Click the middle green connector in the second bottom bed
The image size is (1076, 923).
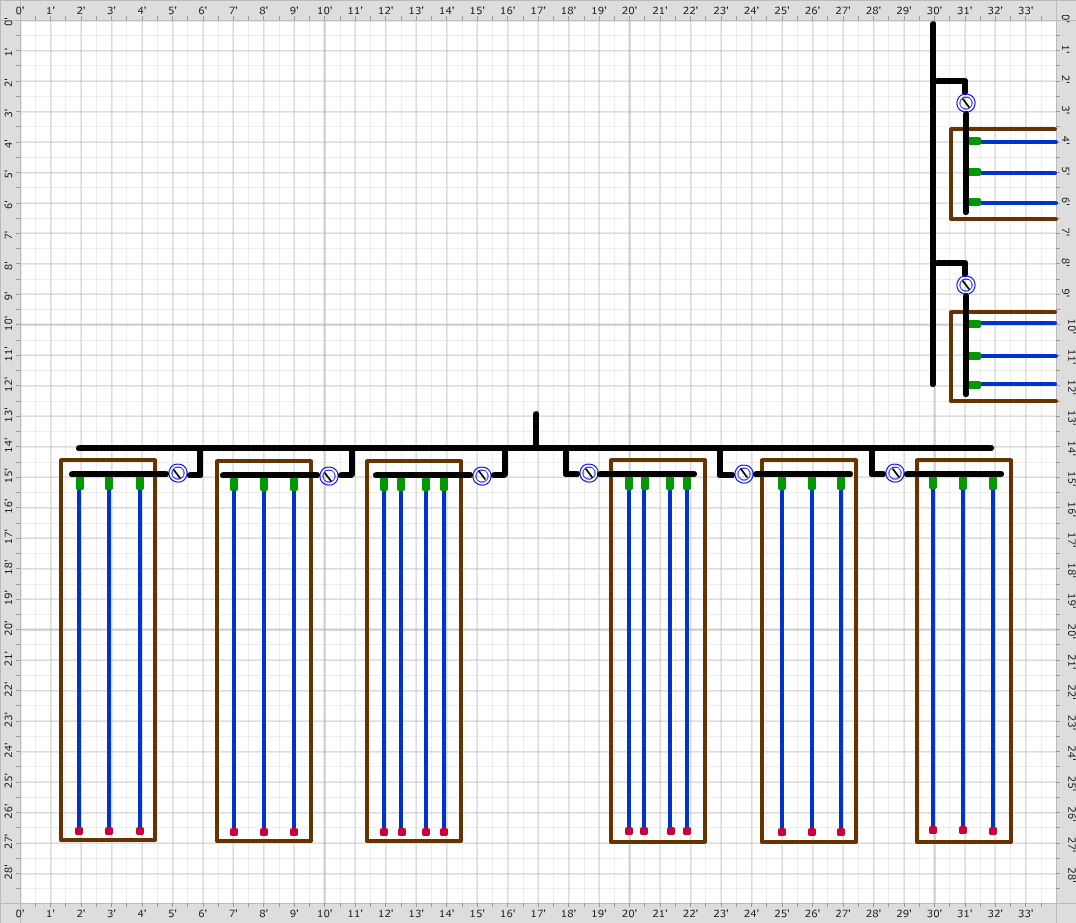pos(264,484)
